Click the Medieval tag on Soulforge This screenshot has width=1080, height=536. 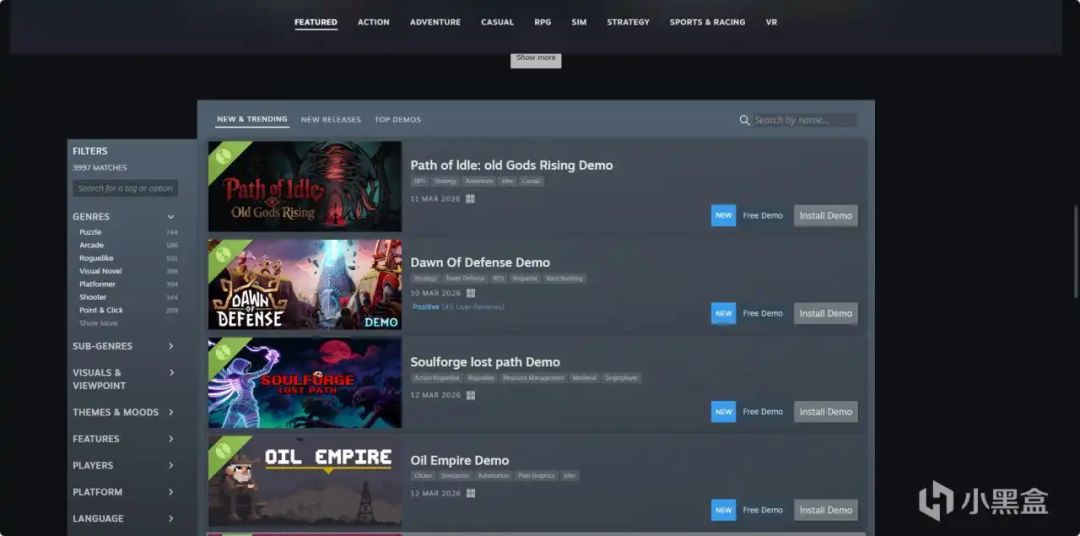[x=583, y=378]
